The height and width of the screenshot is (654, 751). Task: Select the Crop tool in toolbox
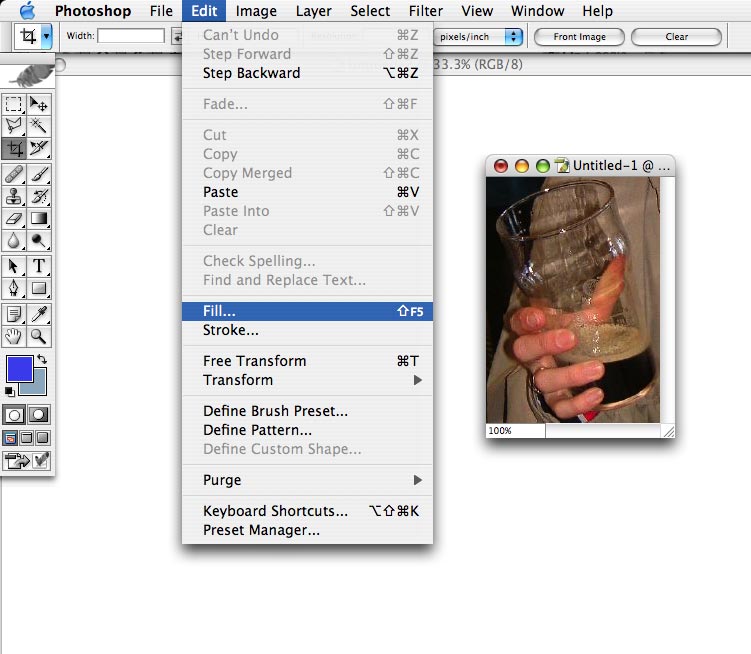(13, 149)
